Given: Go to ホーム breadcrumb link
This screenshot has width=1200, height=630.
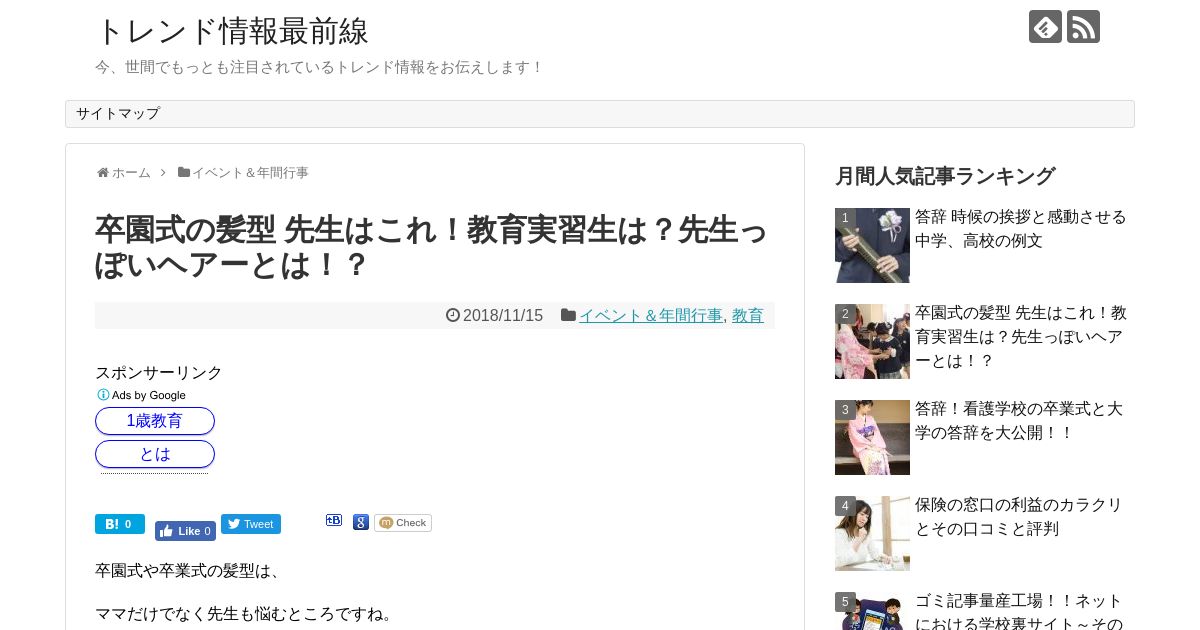Looking at the screenshot, I should pos(124,173).
